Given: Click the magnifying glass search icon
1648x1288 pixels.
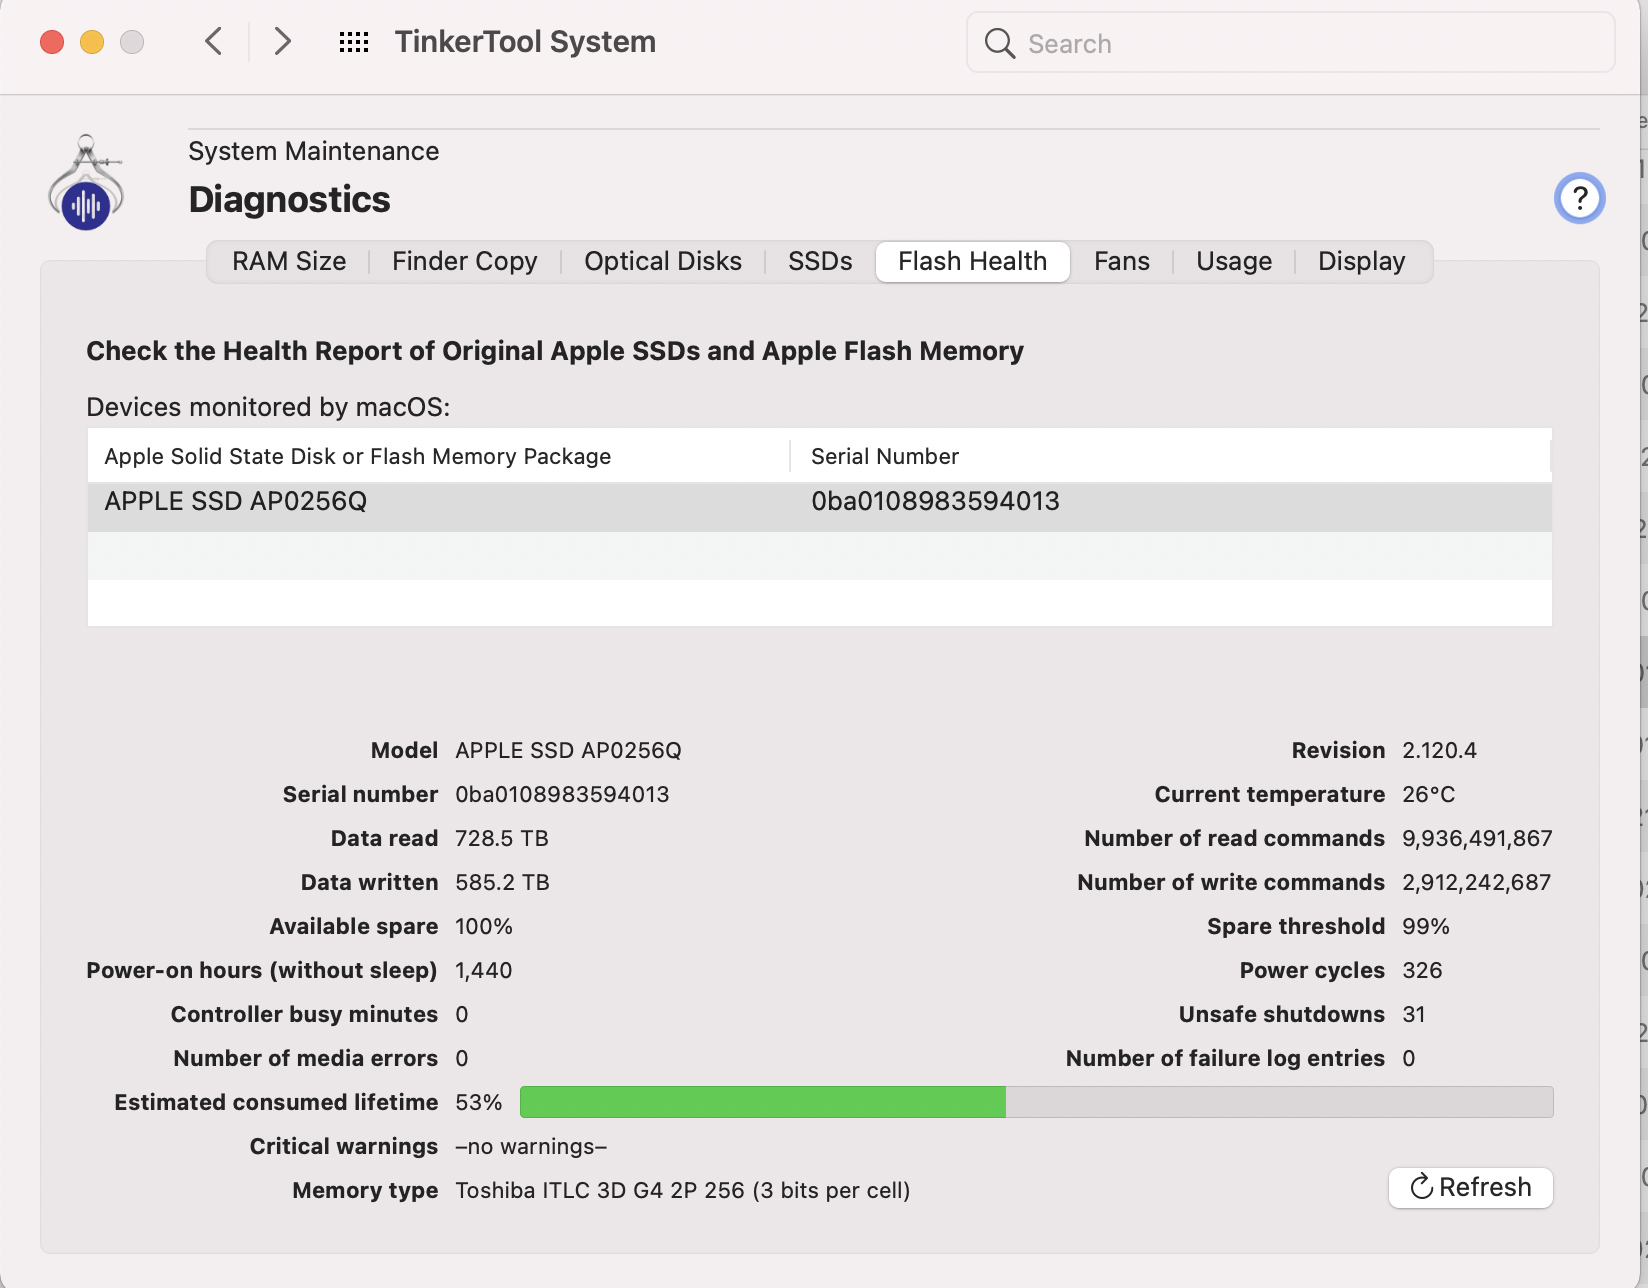Looking at the screenshot, I should click(999, 43).
